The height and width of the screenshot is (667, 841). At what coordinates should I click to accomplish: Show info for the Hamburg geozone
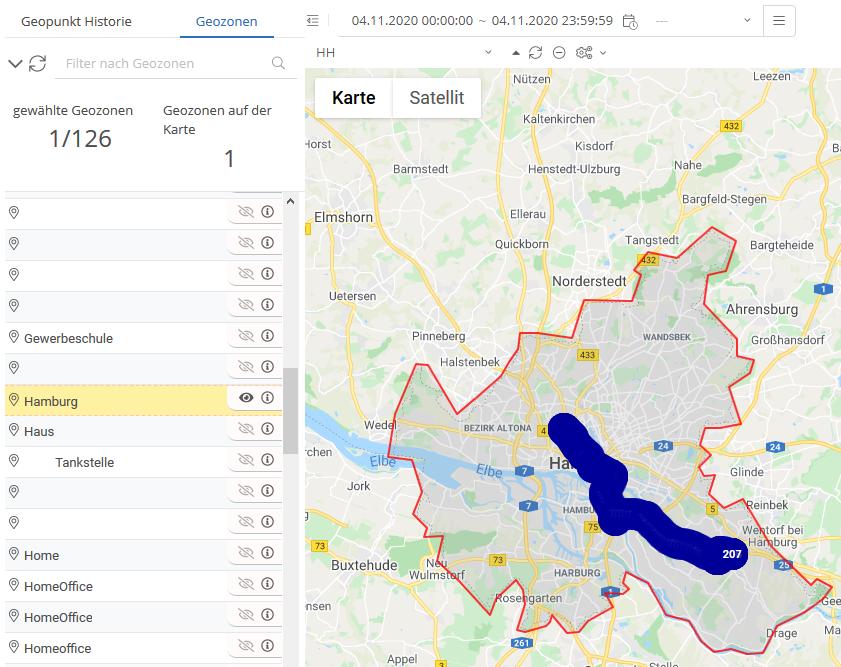(267, 398)
